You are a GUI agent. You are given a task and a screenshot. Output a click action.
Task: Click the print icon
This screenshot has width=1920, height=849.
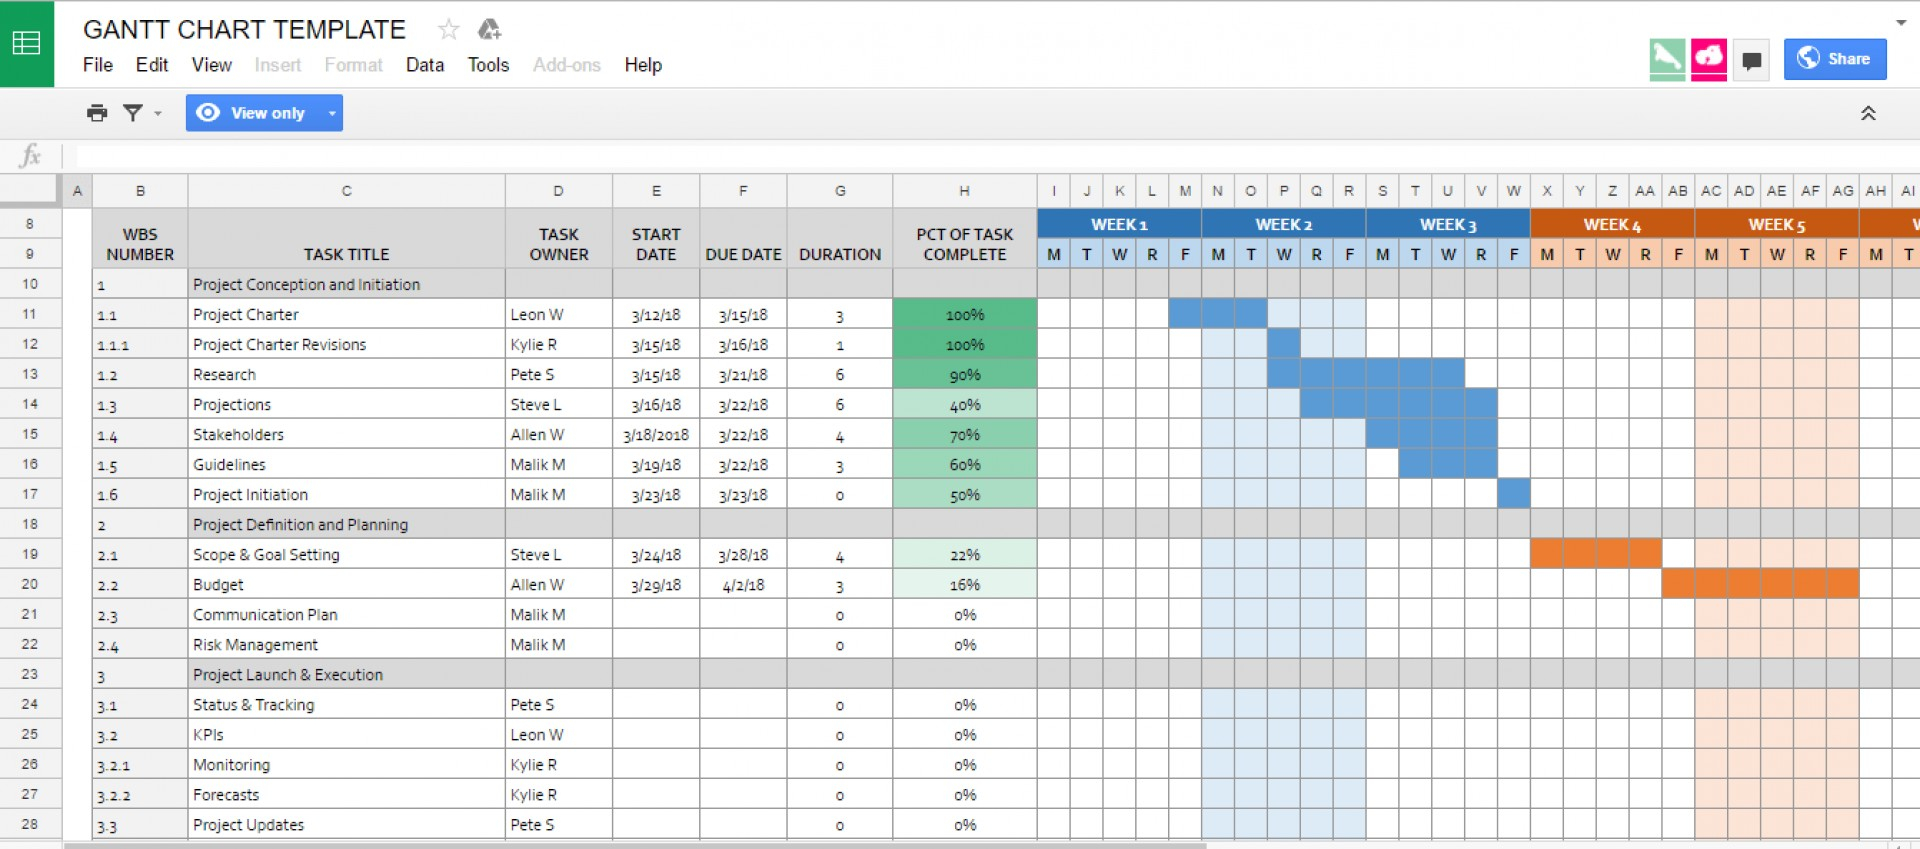point(97,113)
